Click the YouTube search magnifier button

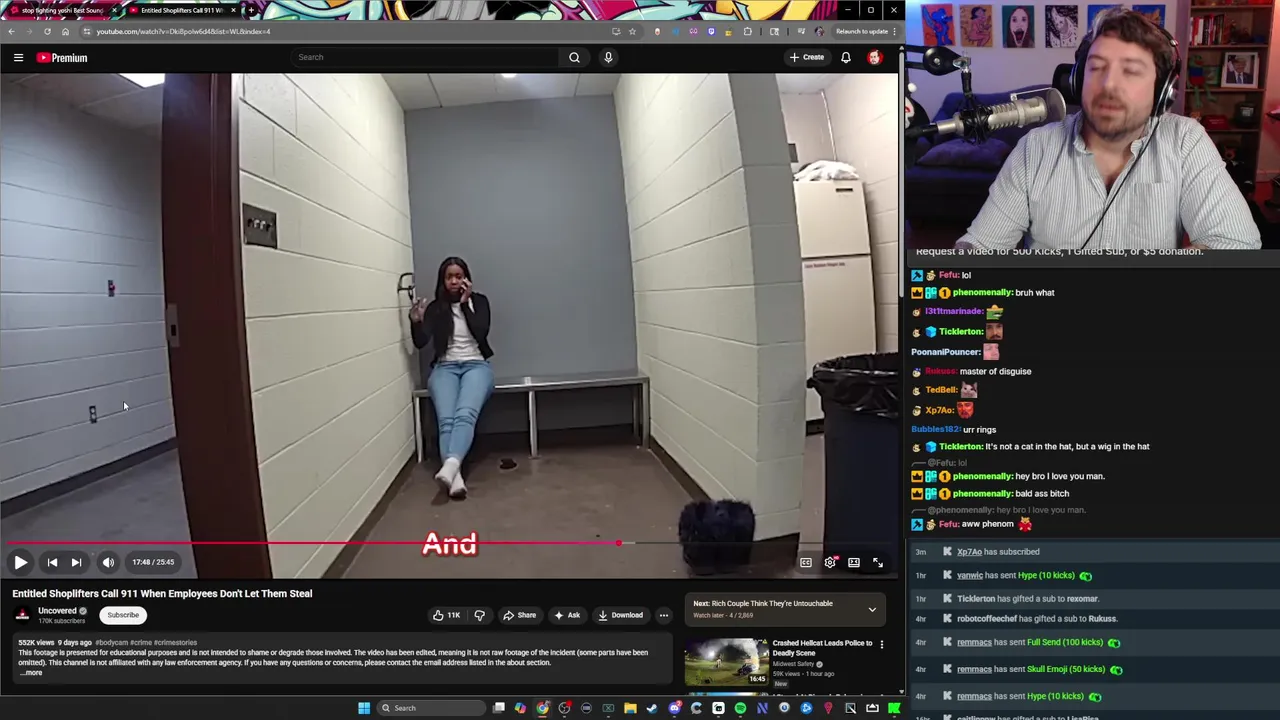[x=574, y=57]
